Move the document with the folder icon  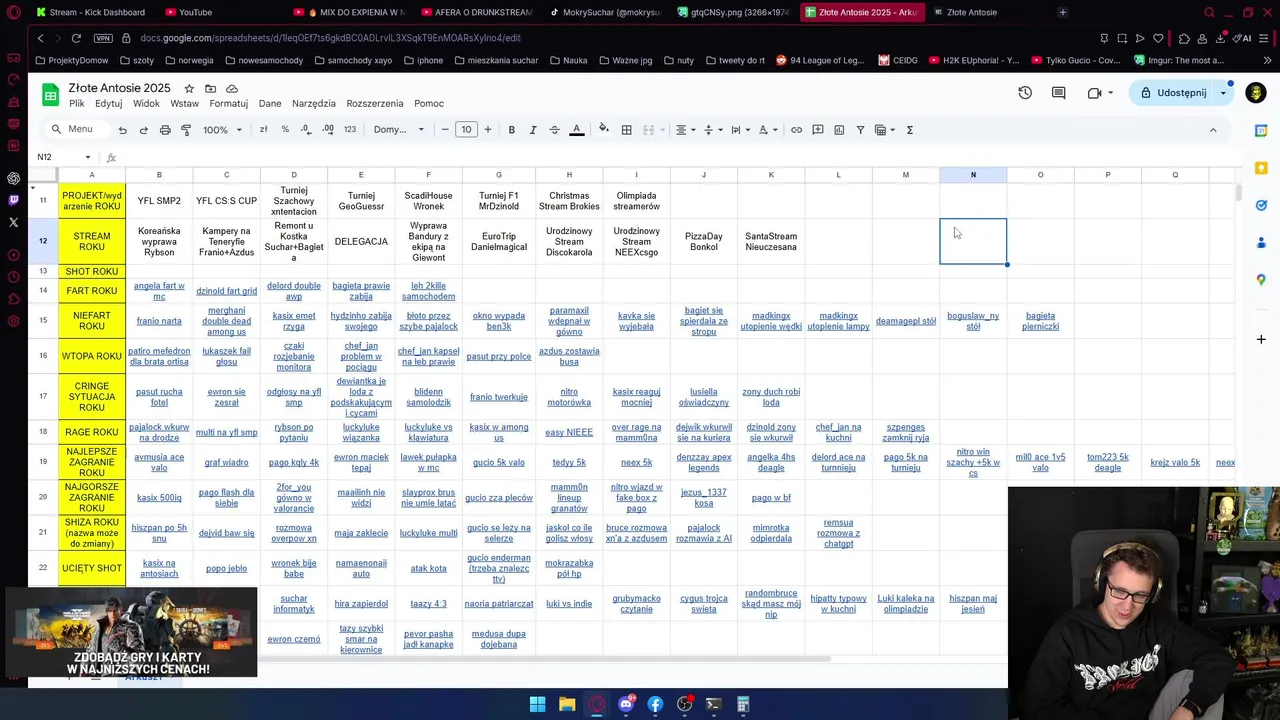coord(210,88)
